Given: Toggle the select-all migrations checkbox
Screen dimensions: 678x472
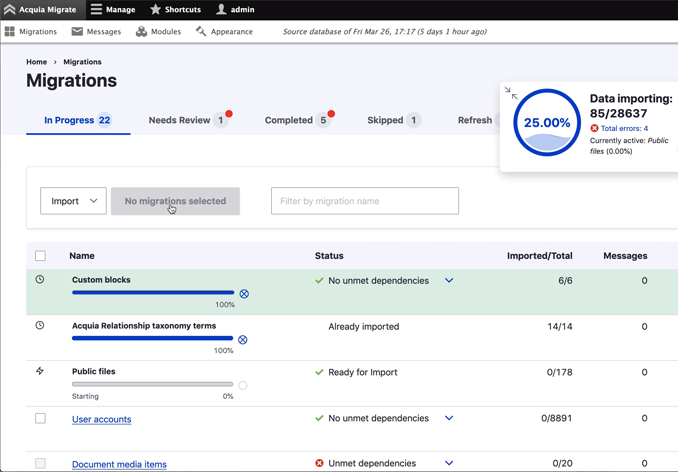Looking at the screenshot, I should click(41, 256).
